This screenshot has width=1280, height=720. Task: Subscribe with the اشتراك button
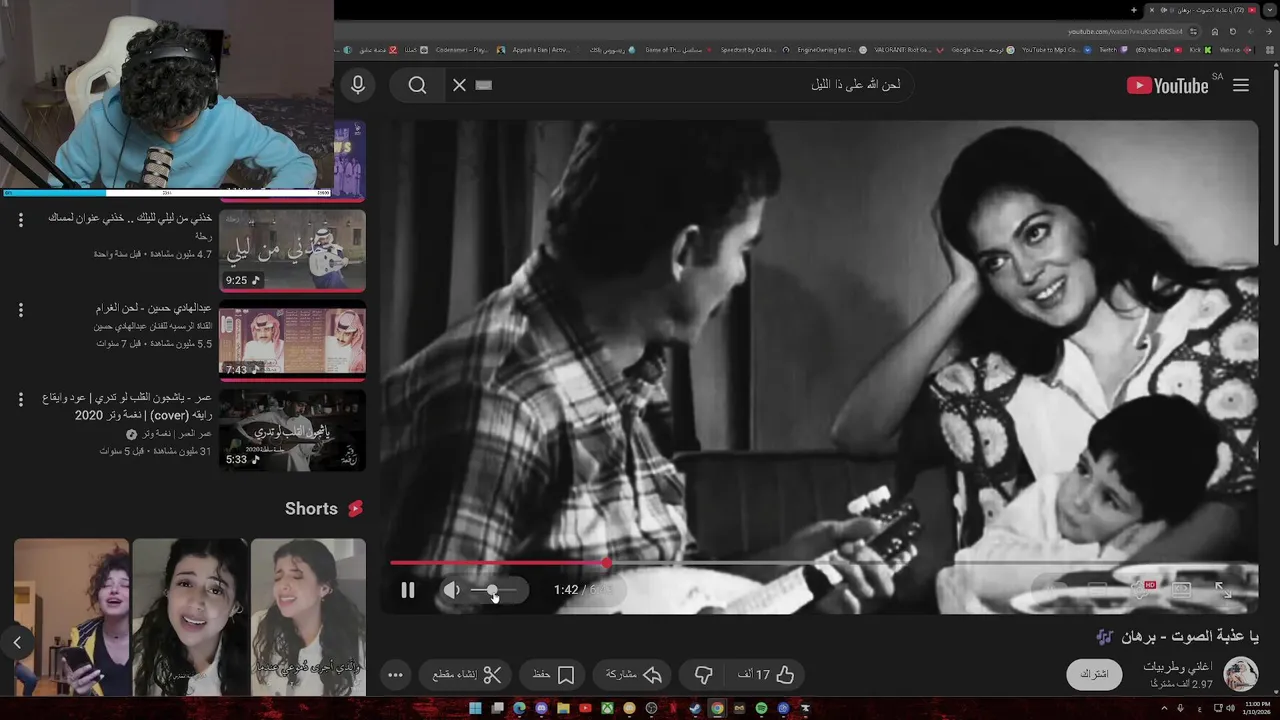(x=1094, y=674)
